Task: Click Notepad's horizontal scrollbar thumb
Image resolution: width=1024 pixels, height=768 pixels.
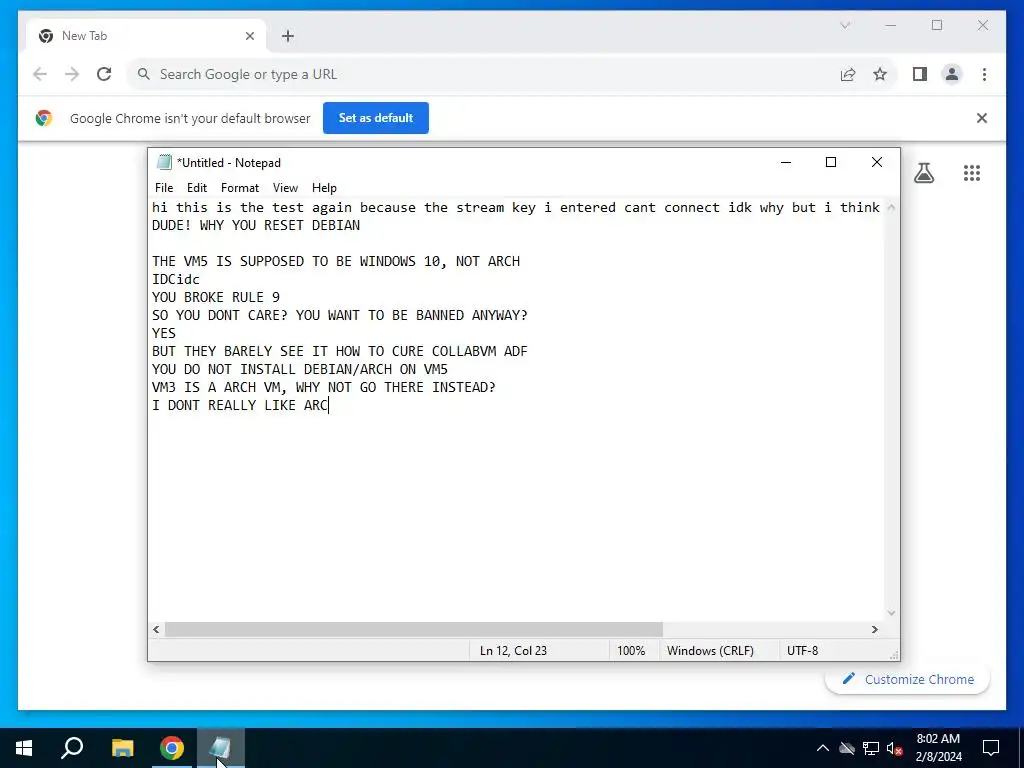Action: [x=413, y=630]
